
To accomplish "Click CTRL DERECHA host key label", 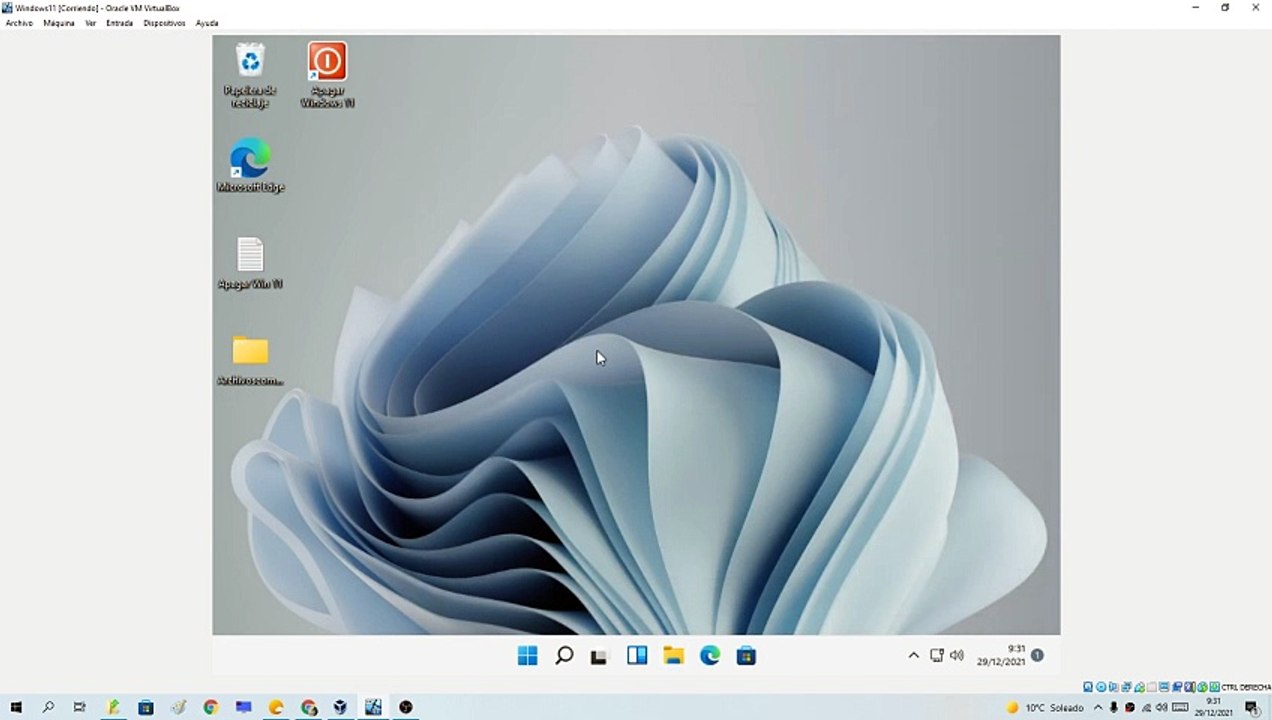I will [x=1245, y=687].
